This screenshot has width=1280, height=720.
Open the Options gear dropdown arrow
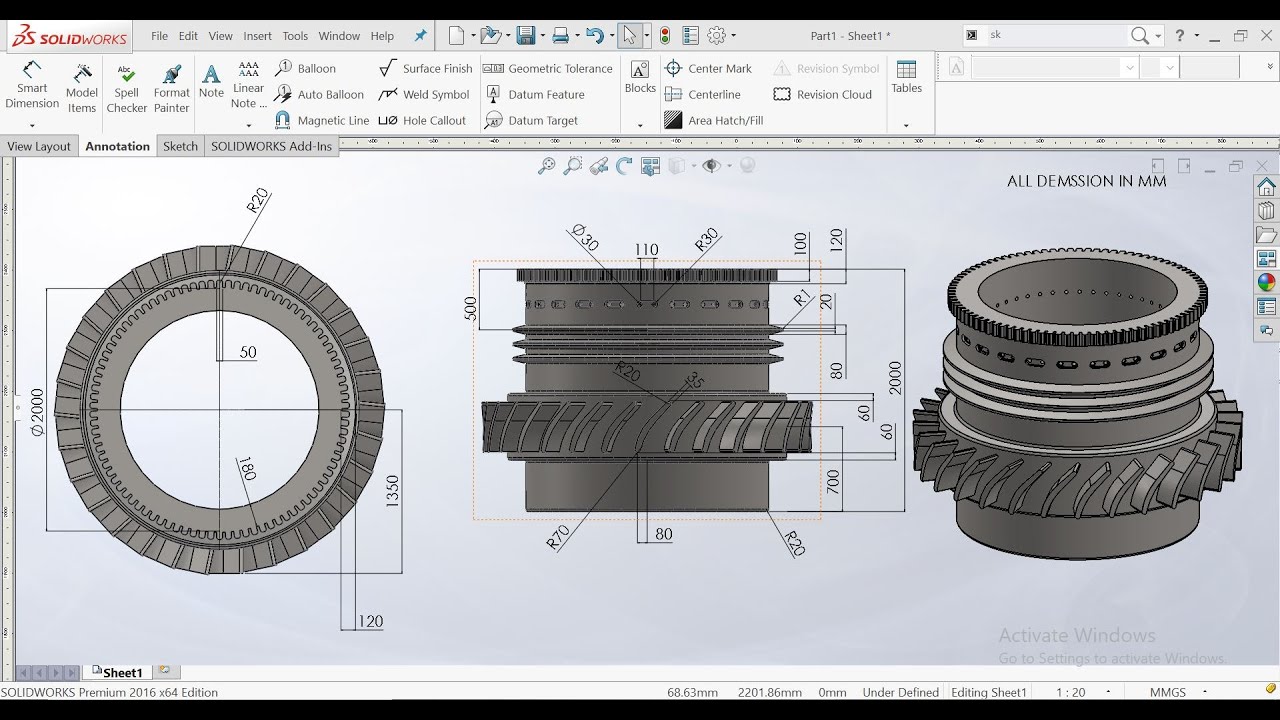(x=733, y=36)
